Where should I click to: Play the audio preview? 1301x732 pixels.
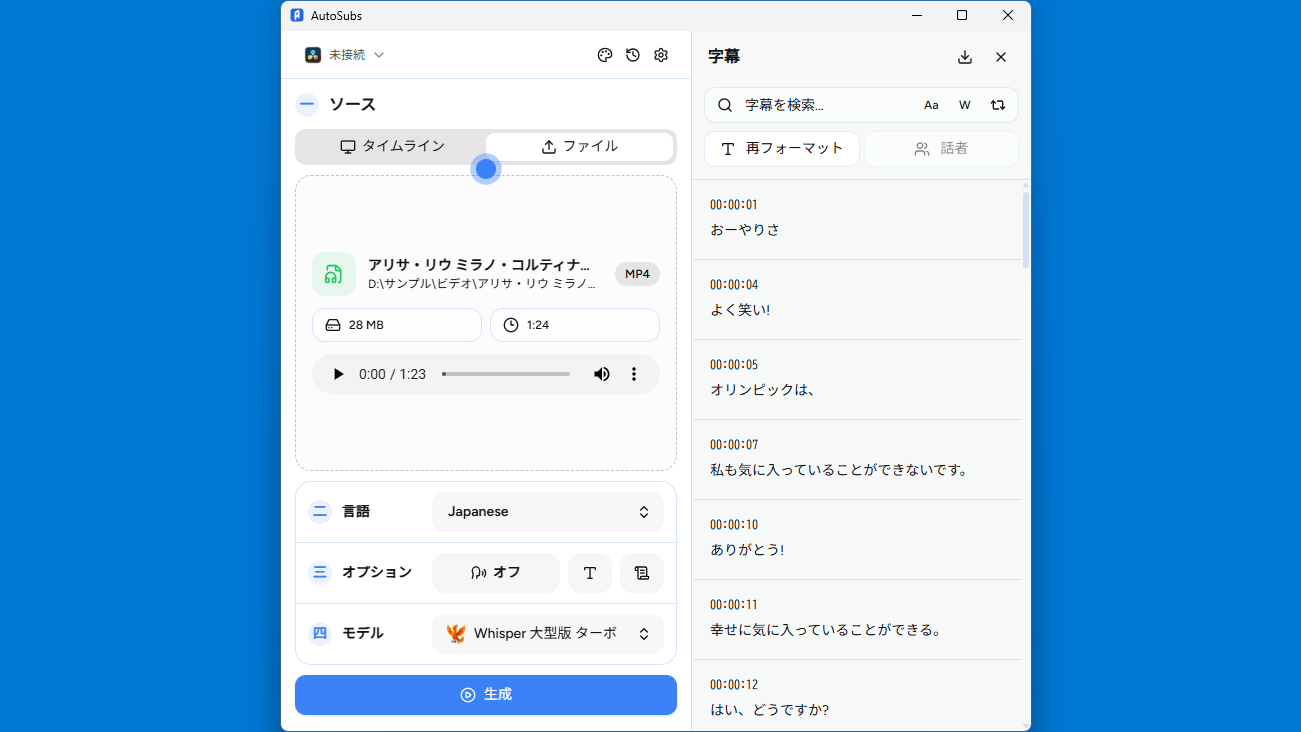pos(338,374)
